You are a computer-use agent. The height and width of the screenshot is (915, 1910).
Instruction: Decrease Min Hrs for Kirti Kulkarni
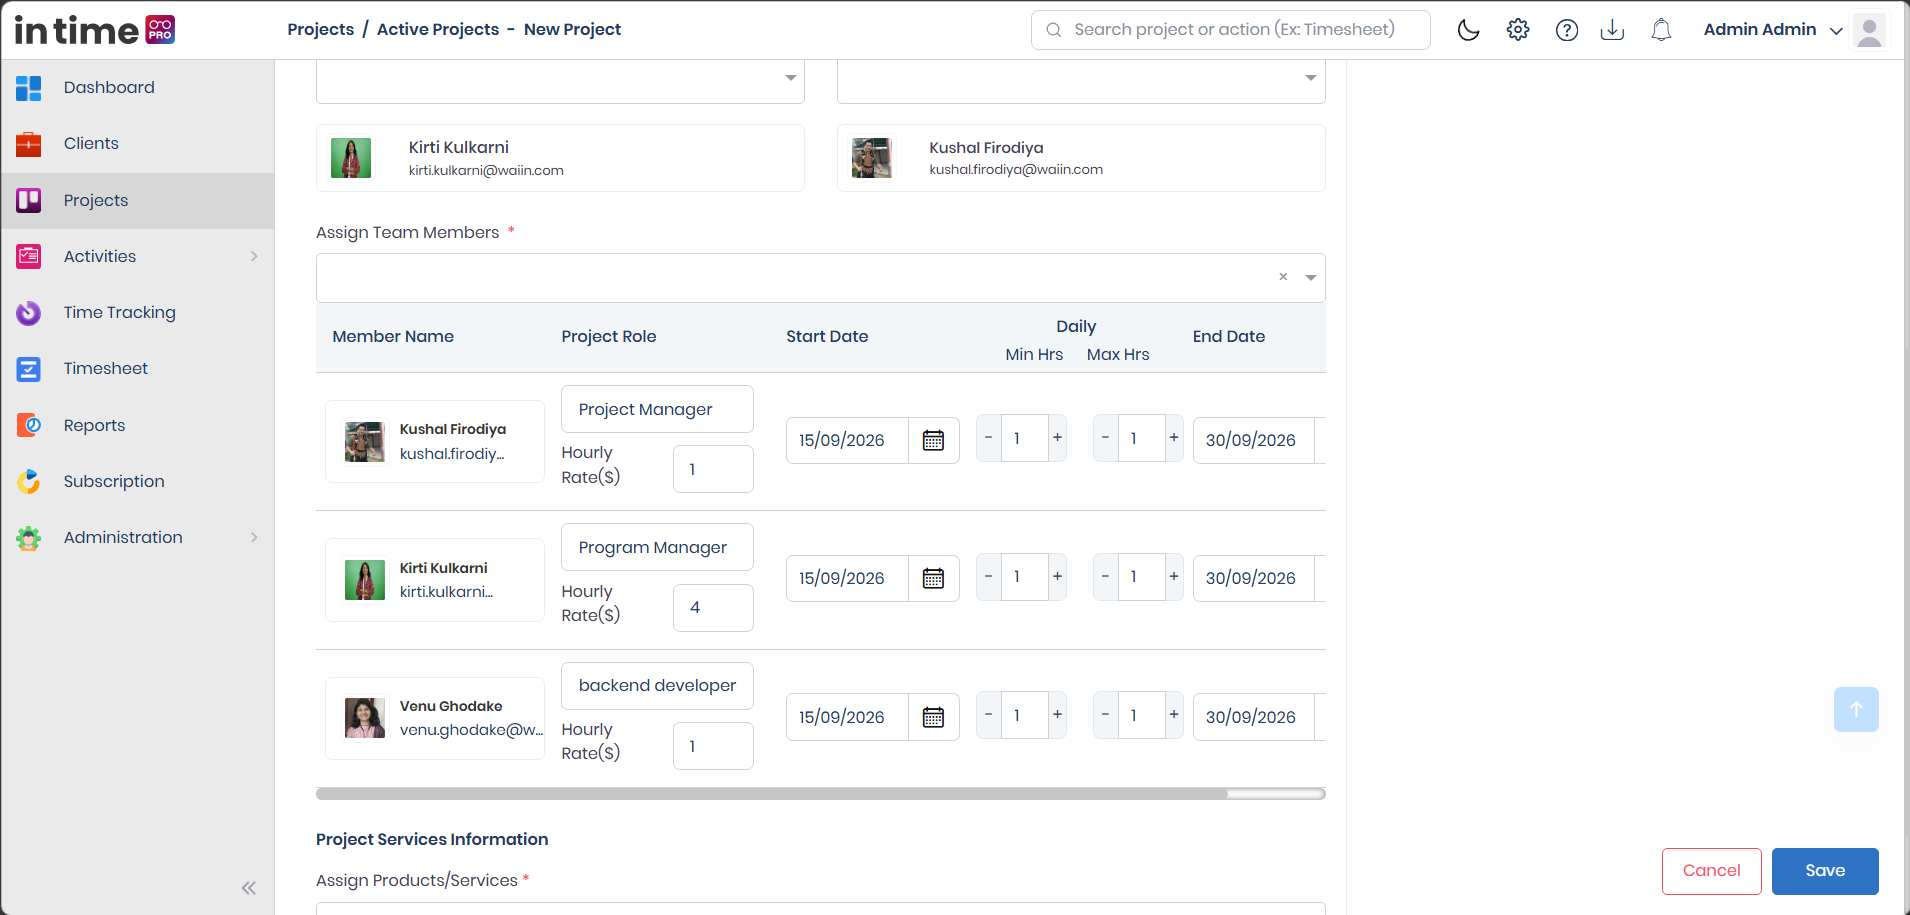pyautogui.click(x=988, y=576)
